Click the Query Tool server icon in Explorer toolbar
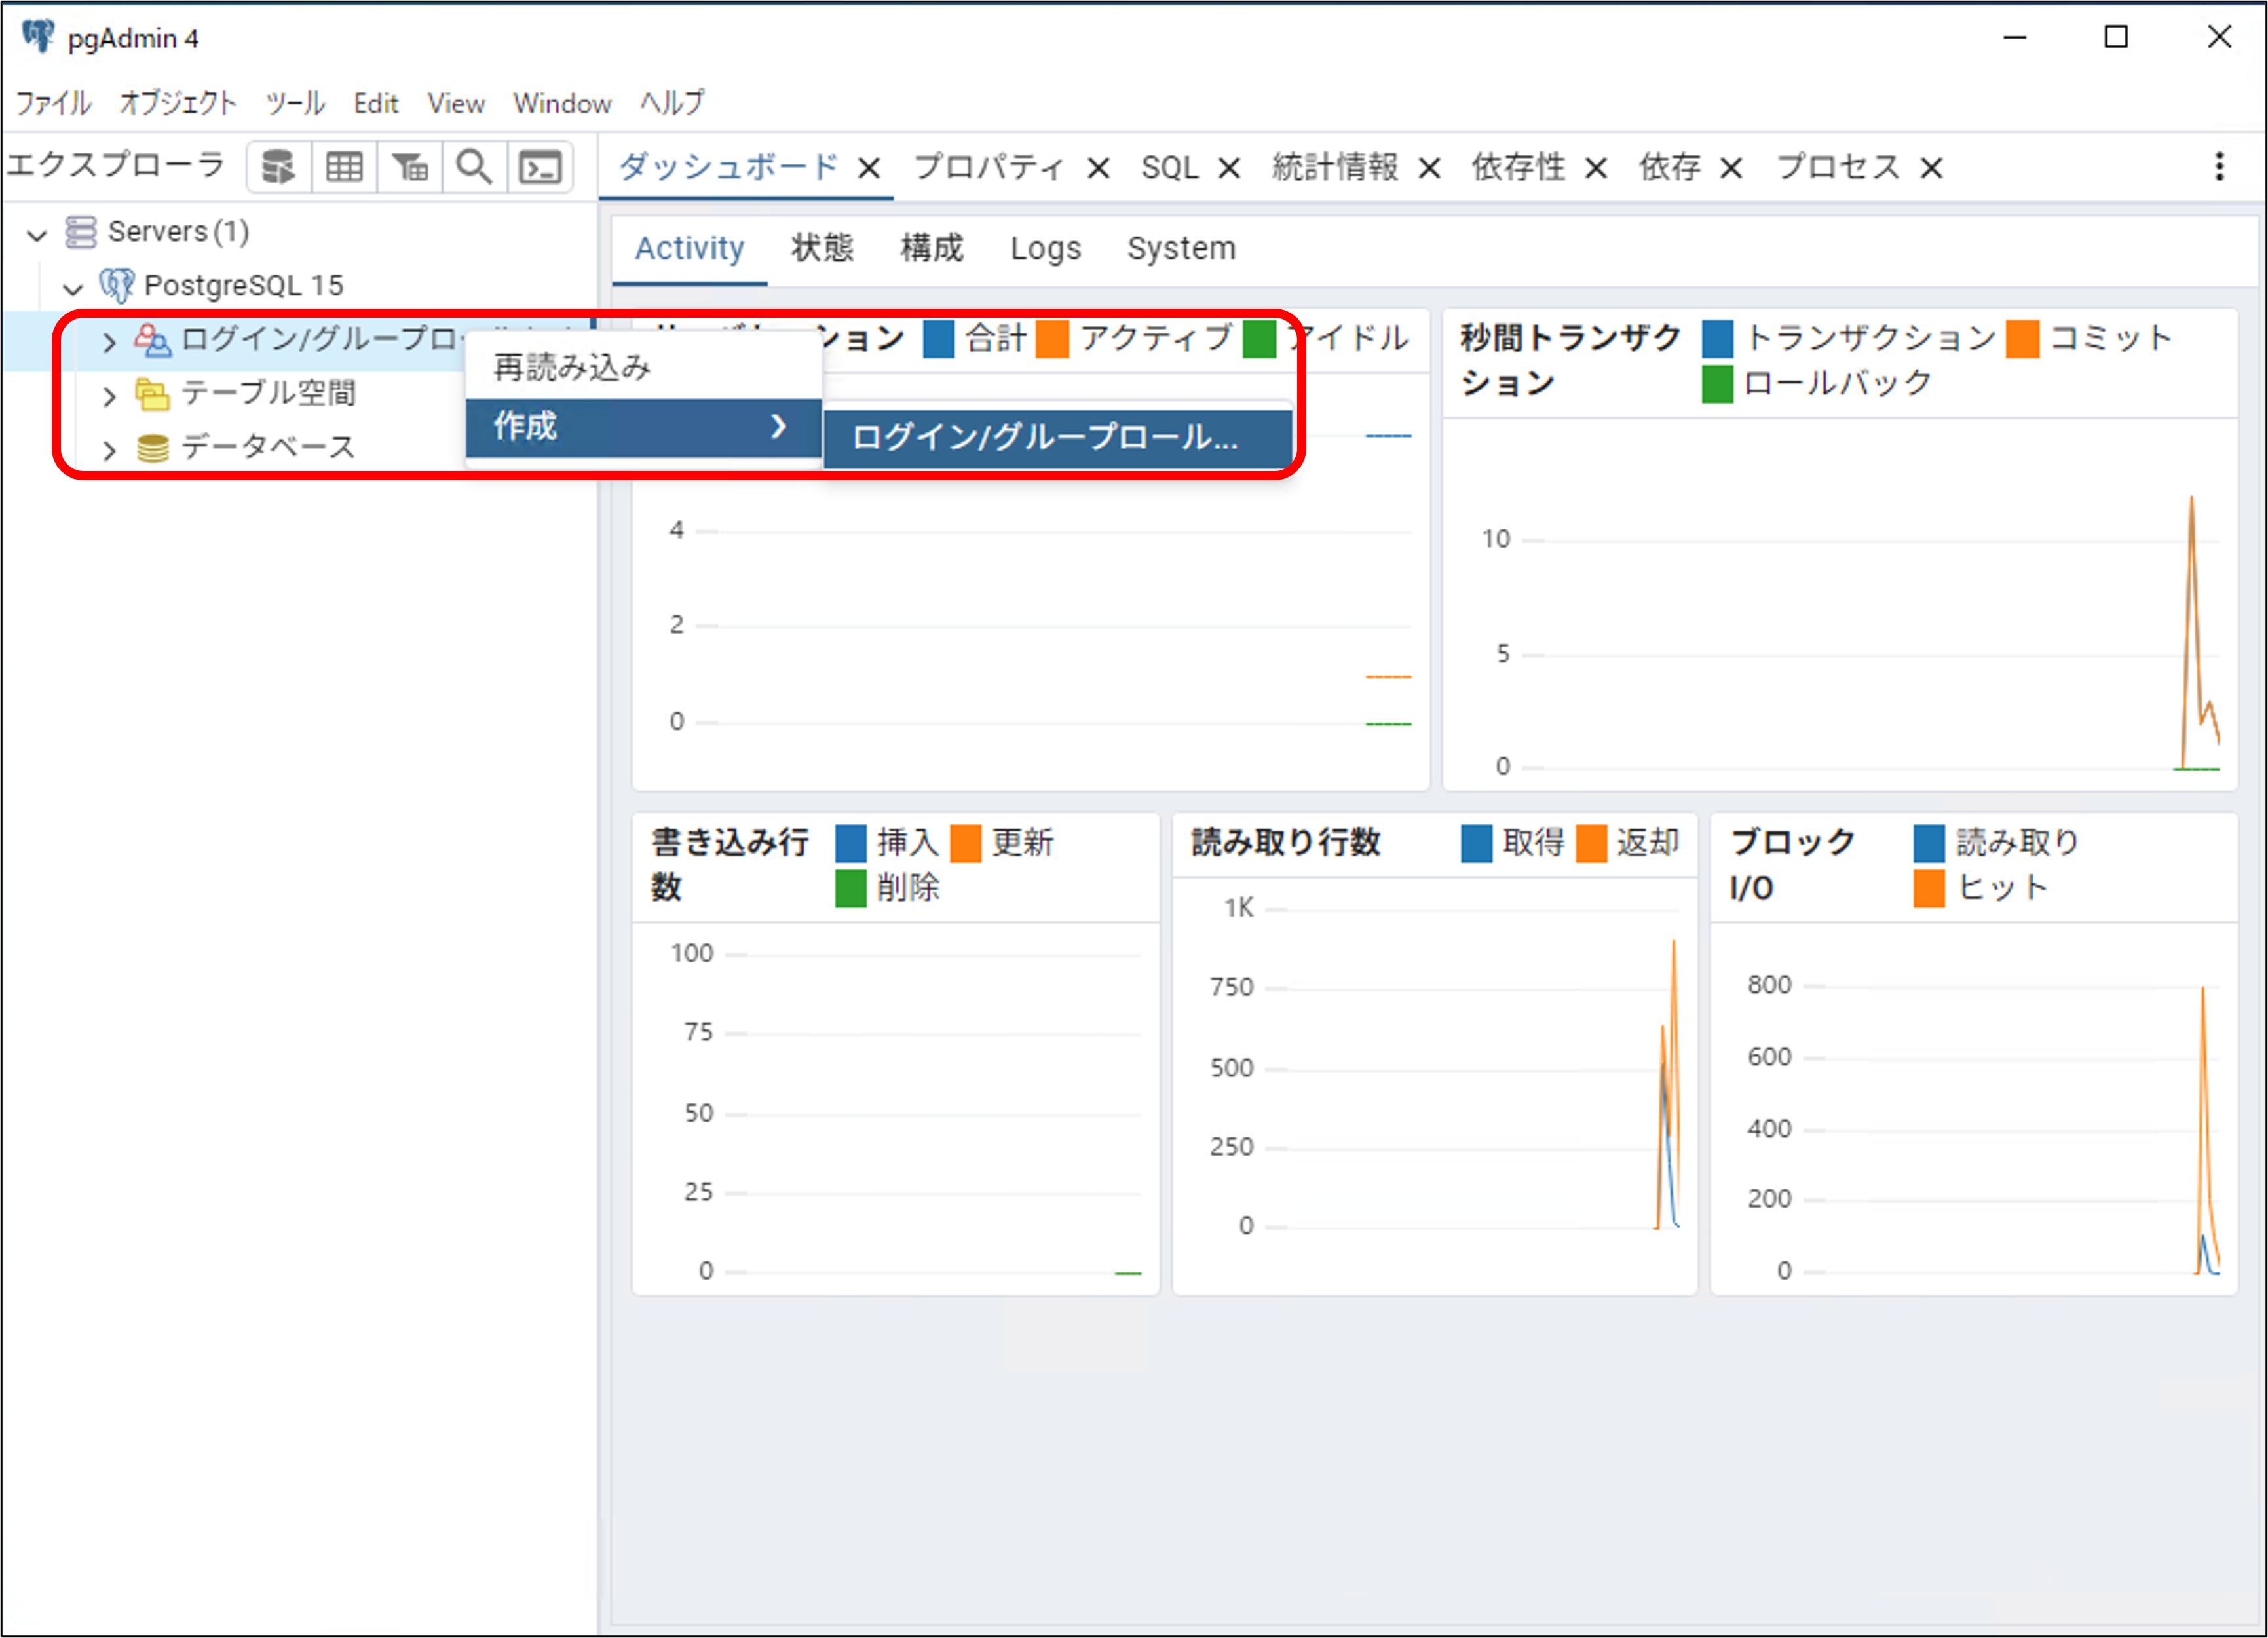2268x1638 pixels. click(x=278, y=167)
